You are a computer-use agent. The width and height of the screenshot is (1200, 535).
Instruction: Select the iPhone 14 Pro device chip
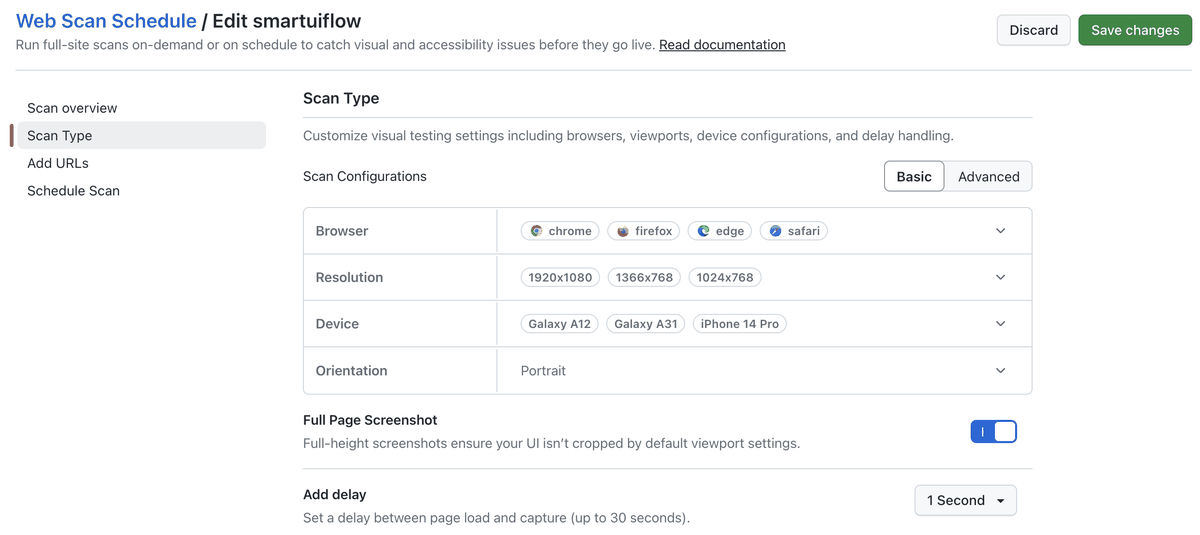coord(740,324)
